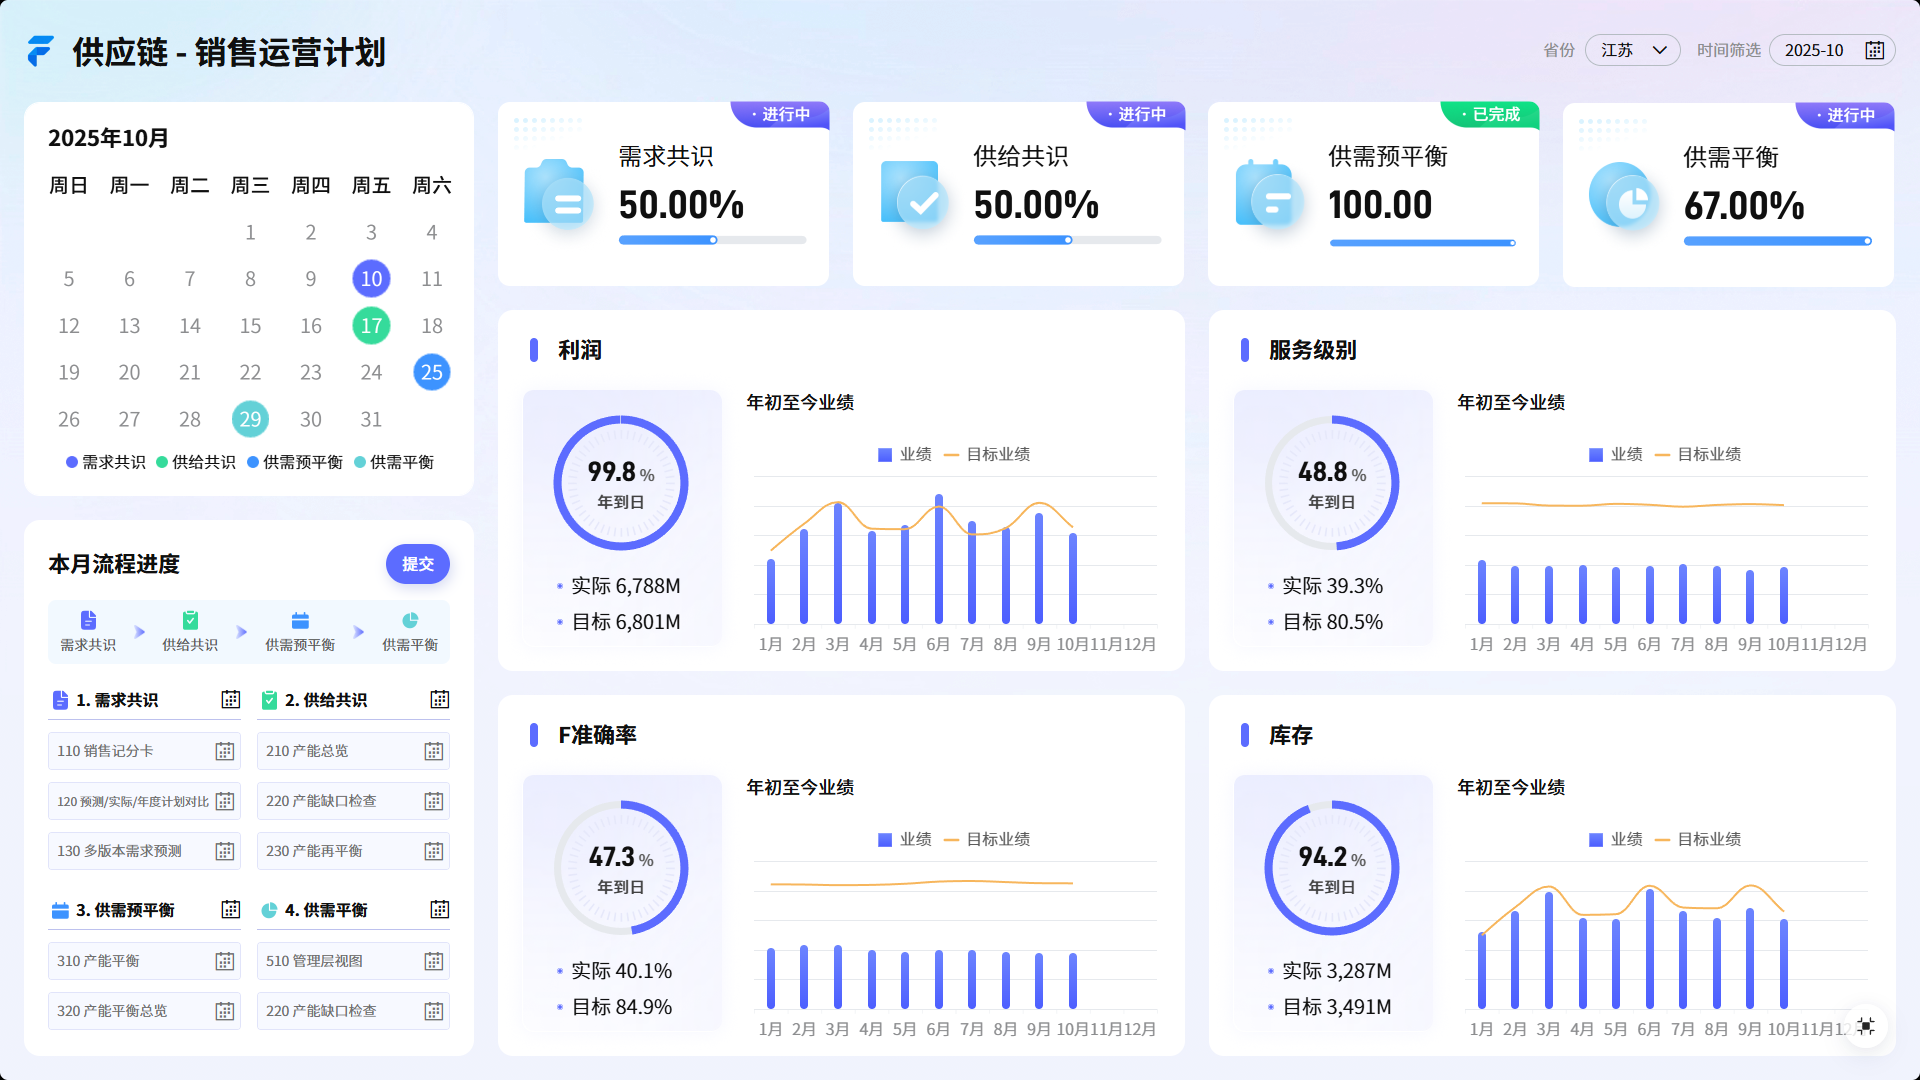Screen dimensions: 1920x1080
Task: Click the 99.8% ring gauge in 利润
Action: (x=621, y=483)
